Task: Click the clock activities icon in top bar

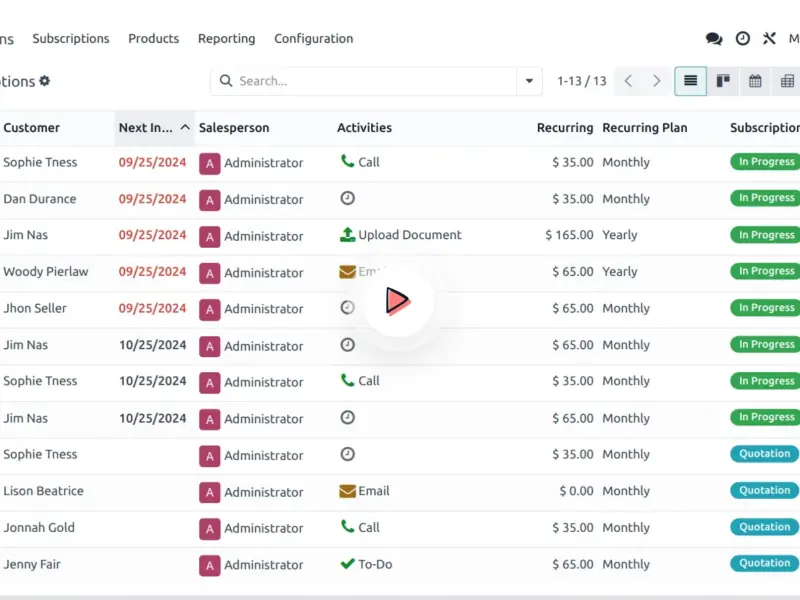Action: pos(742,39)
